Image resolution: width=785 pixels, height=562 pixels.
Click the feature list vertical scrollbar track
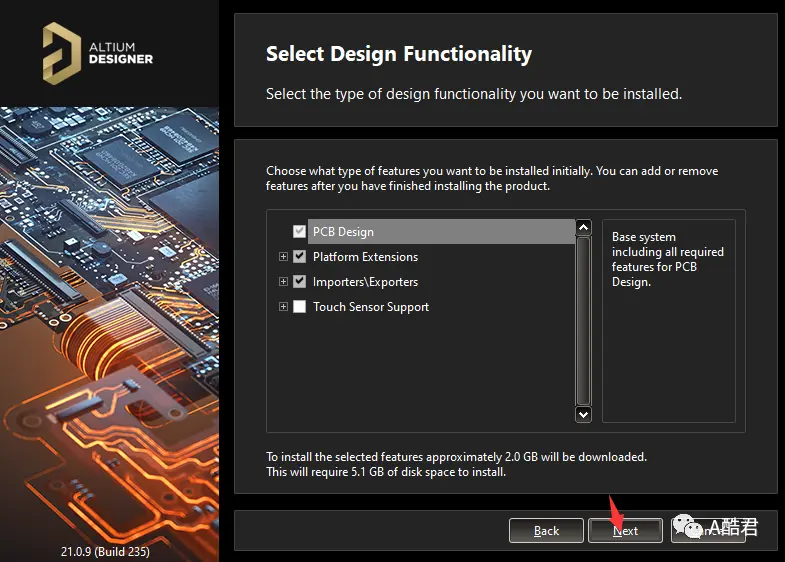coord(583,321)
